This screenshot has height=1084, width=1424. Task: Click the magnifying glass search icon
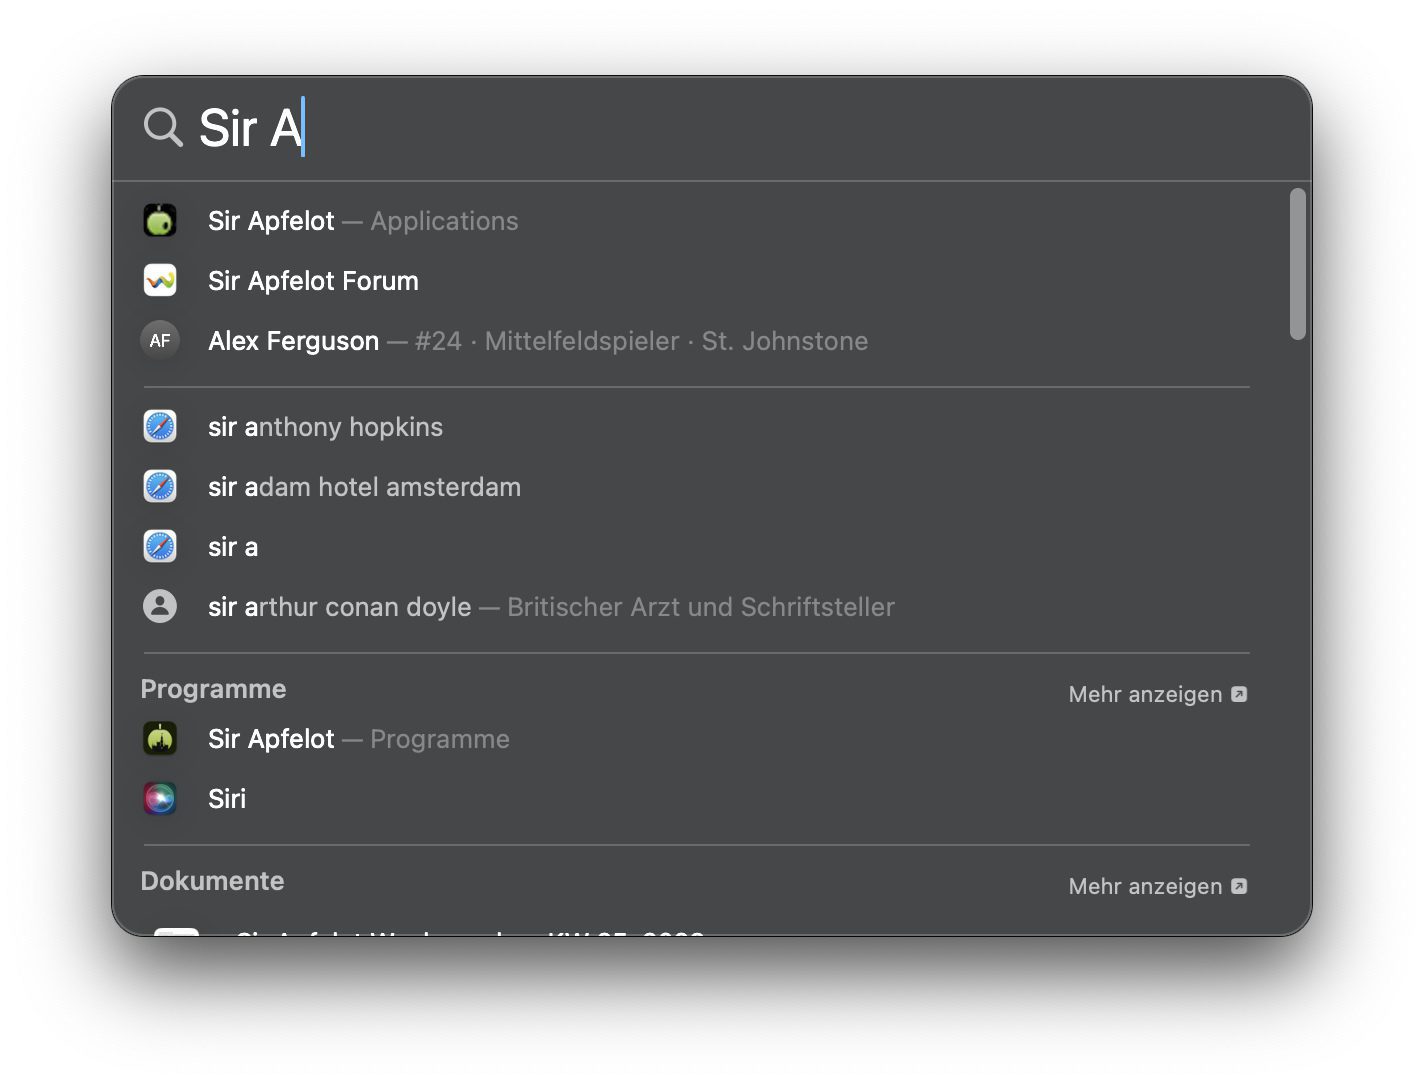pos(163,128)
